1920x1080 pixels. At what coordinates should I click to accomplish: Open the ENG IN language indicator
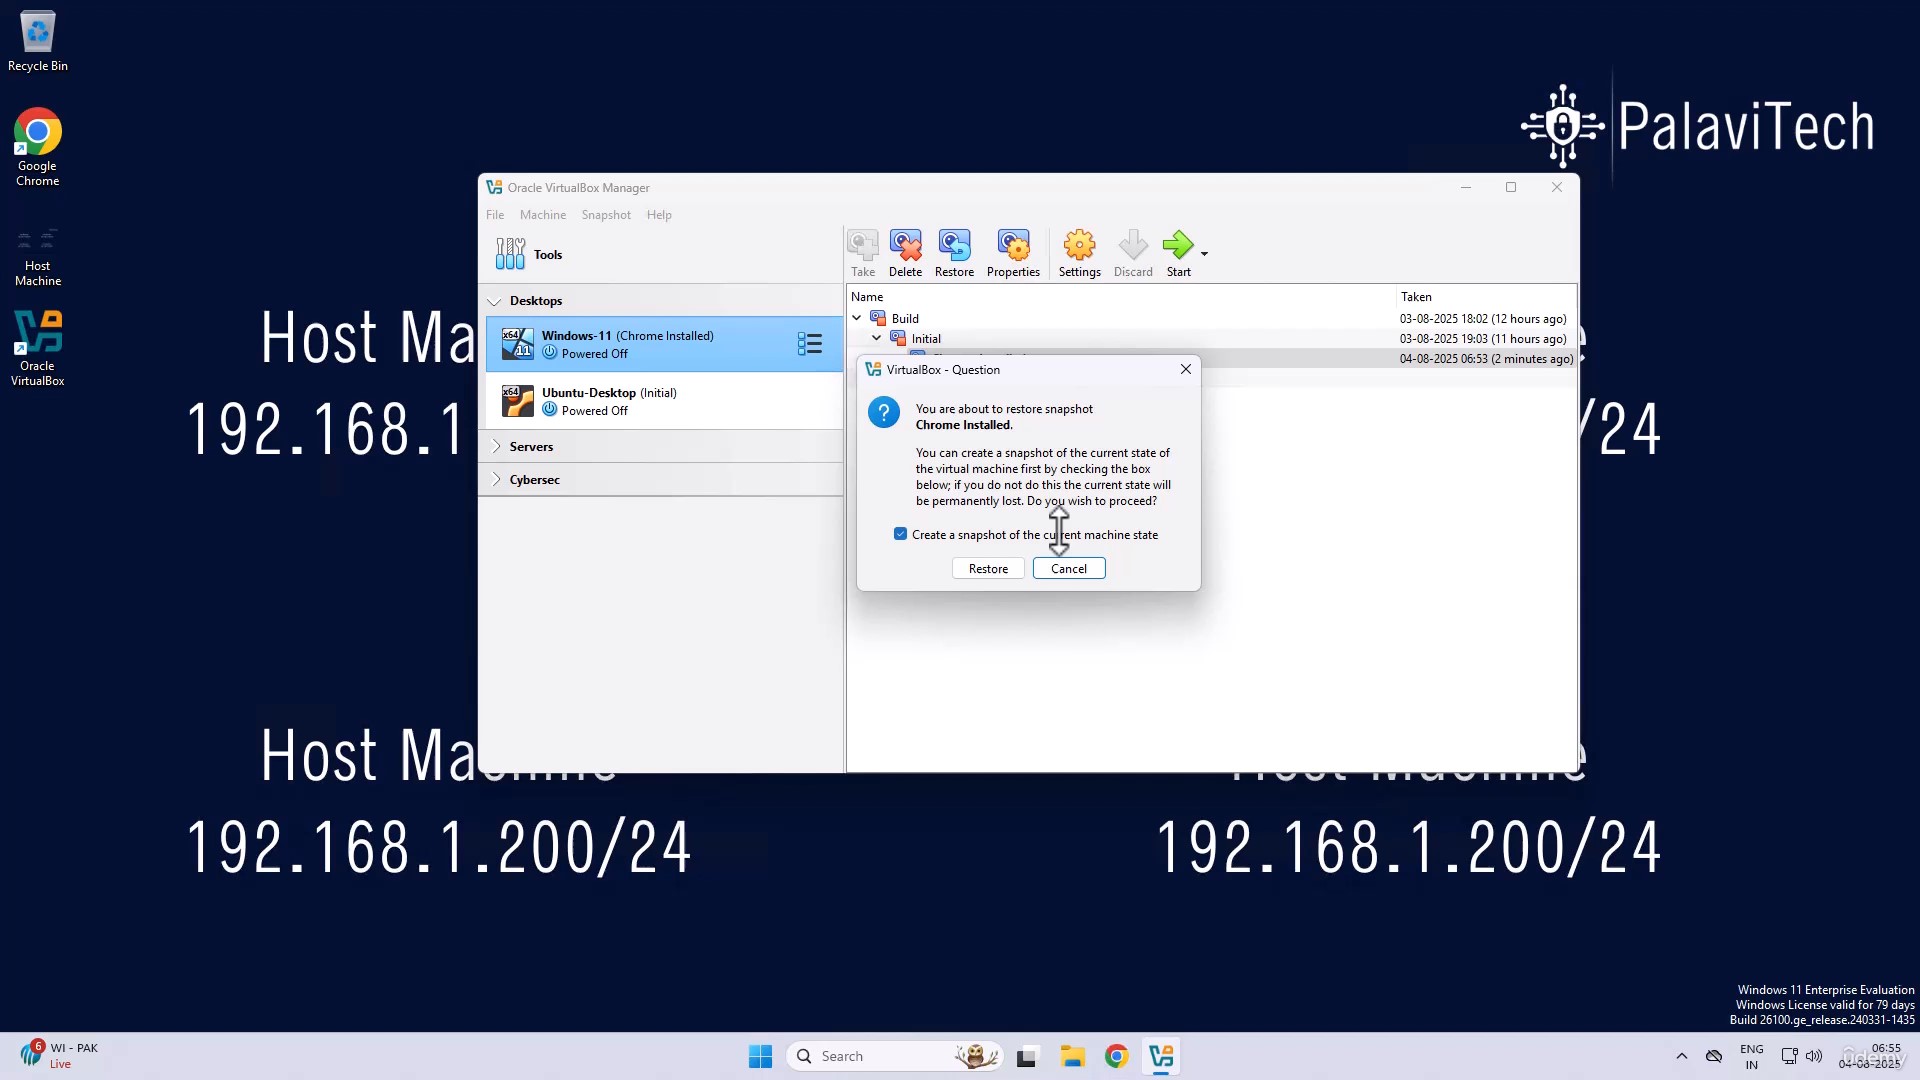point(1751,1056)
